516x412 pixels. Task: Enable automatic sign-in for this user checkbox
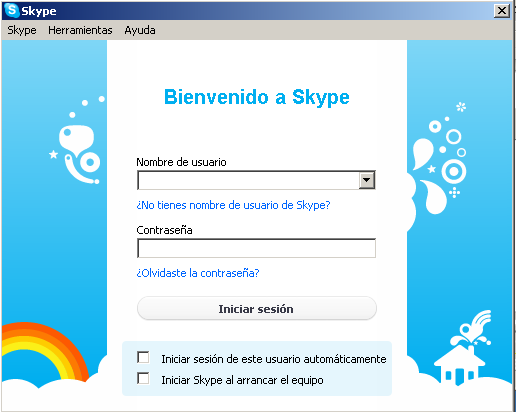[143, 357]
